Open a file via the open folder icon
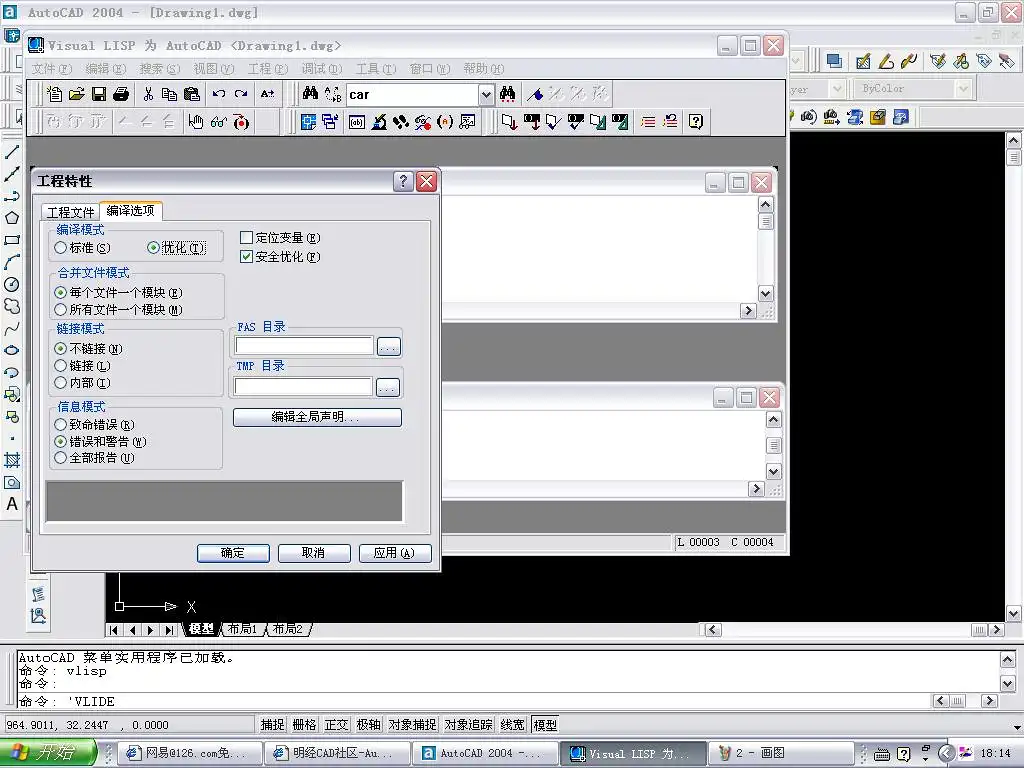 [76, 94]
